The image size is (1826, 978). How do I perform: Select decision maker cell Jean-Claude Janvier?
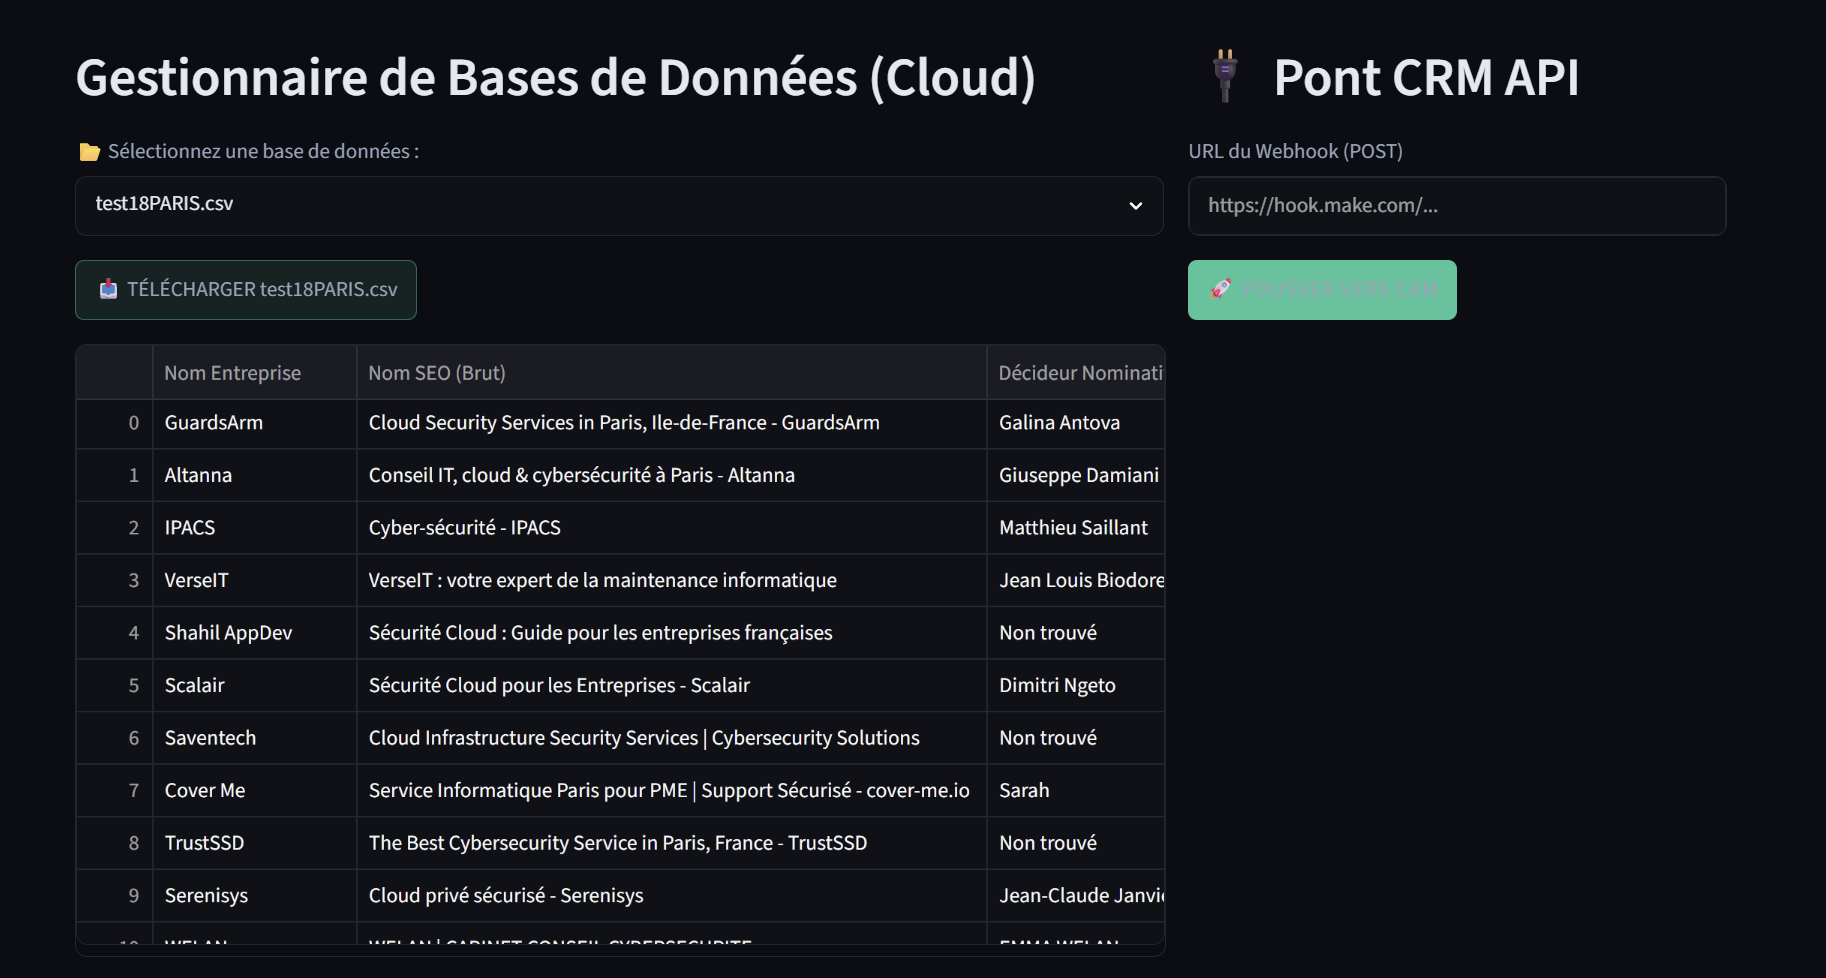click(1076, 895)
